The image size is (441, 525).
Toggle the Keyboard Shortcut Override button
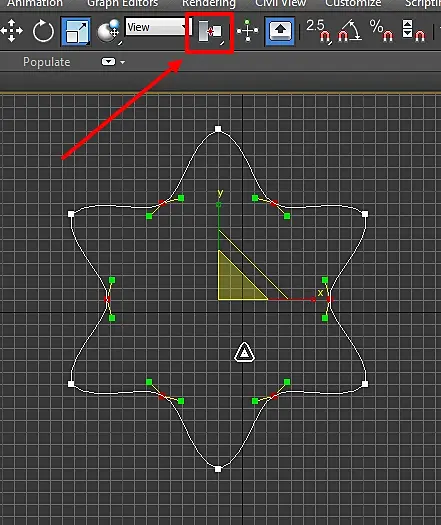tap(280, 31)
